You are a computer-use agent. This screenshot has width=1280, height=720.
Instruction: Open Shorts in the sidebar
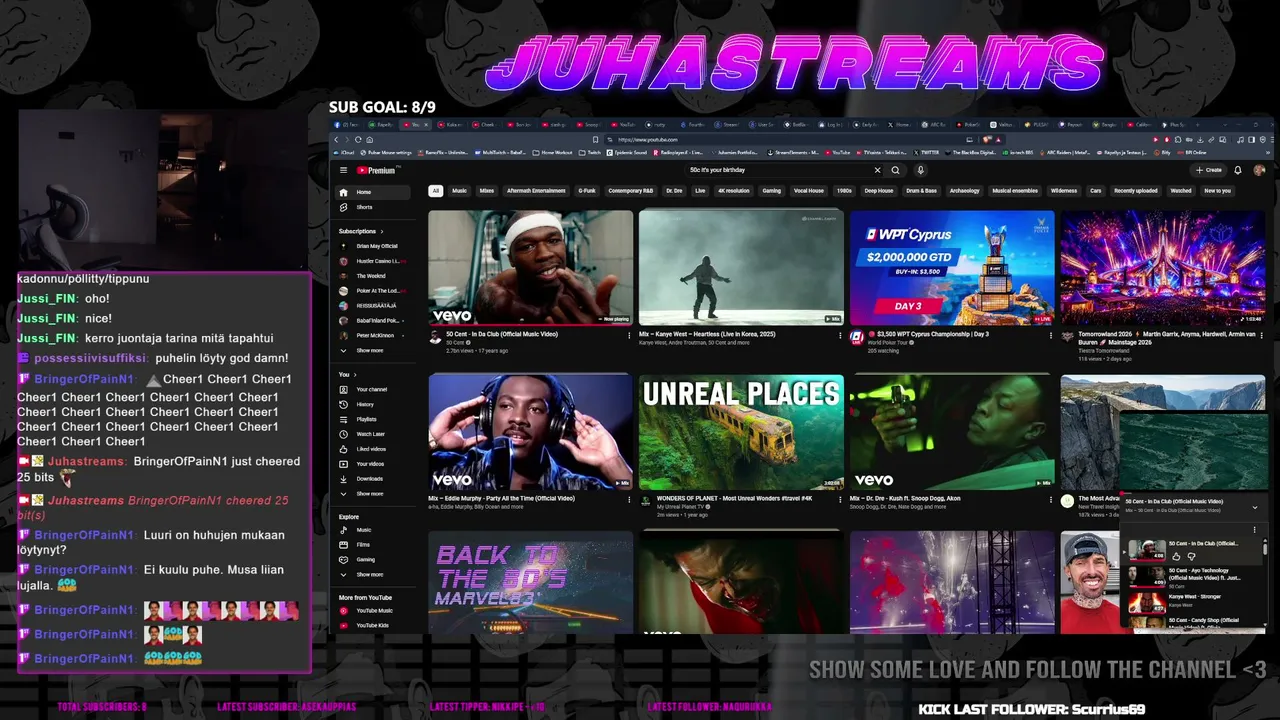point(372,207)
